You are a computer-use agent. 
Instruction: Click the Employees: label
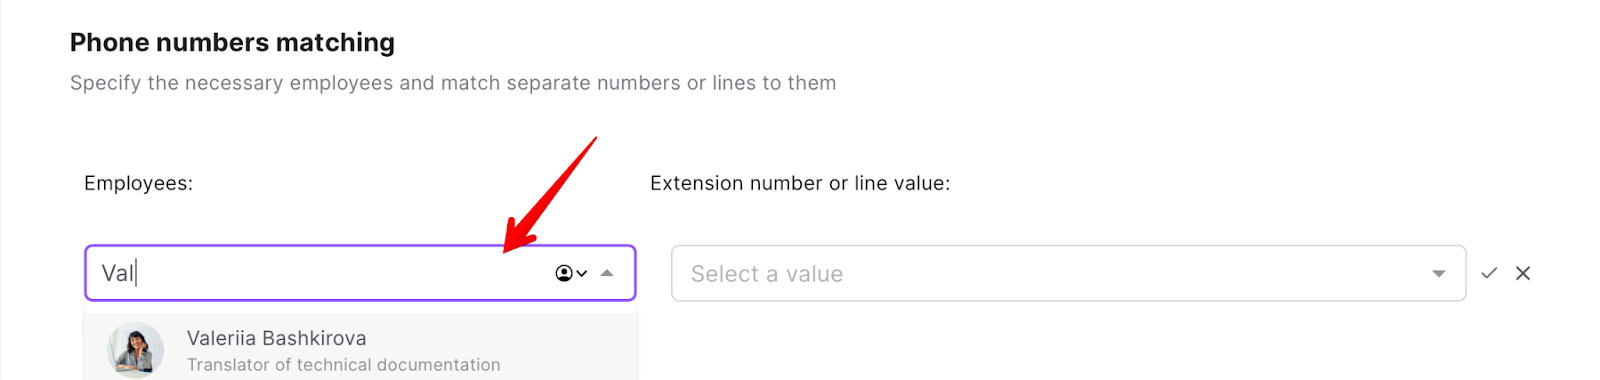click(138, 183)
